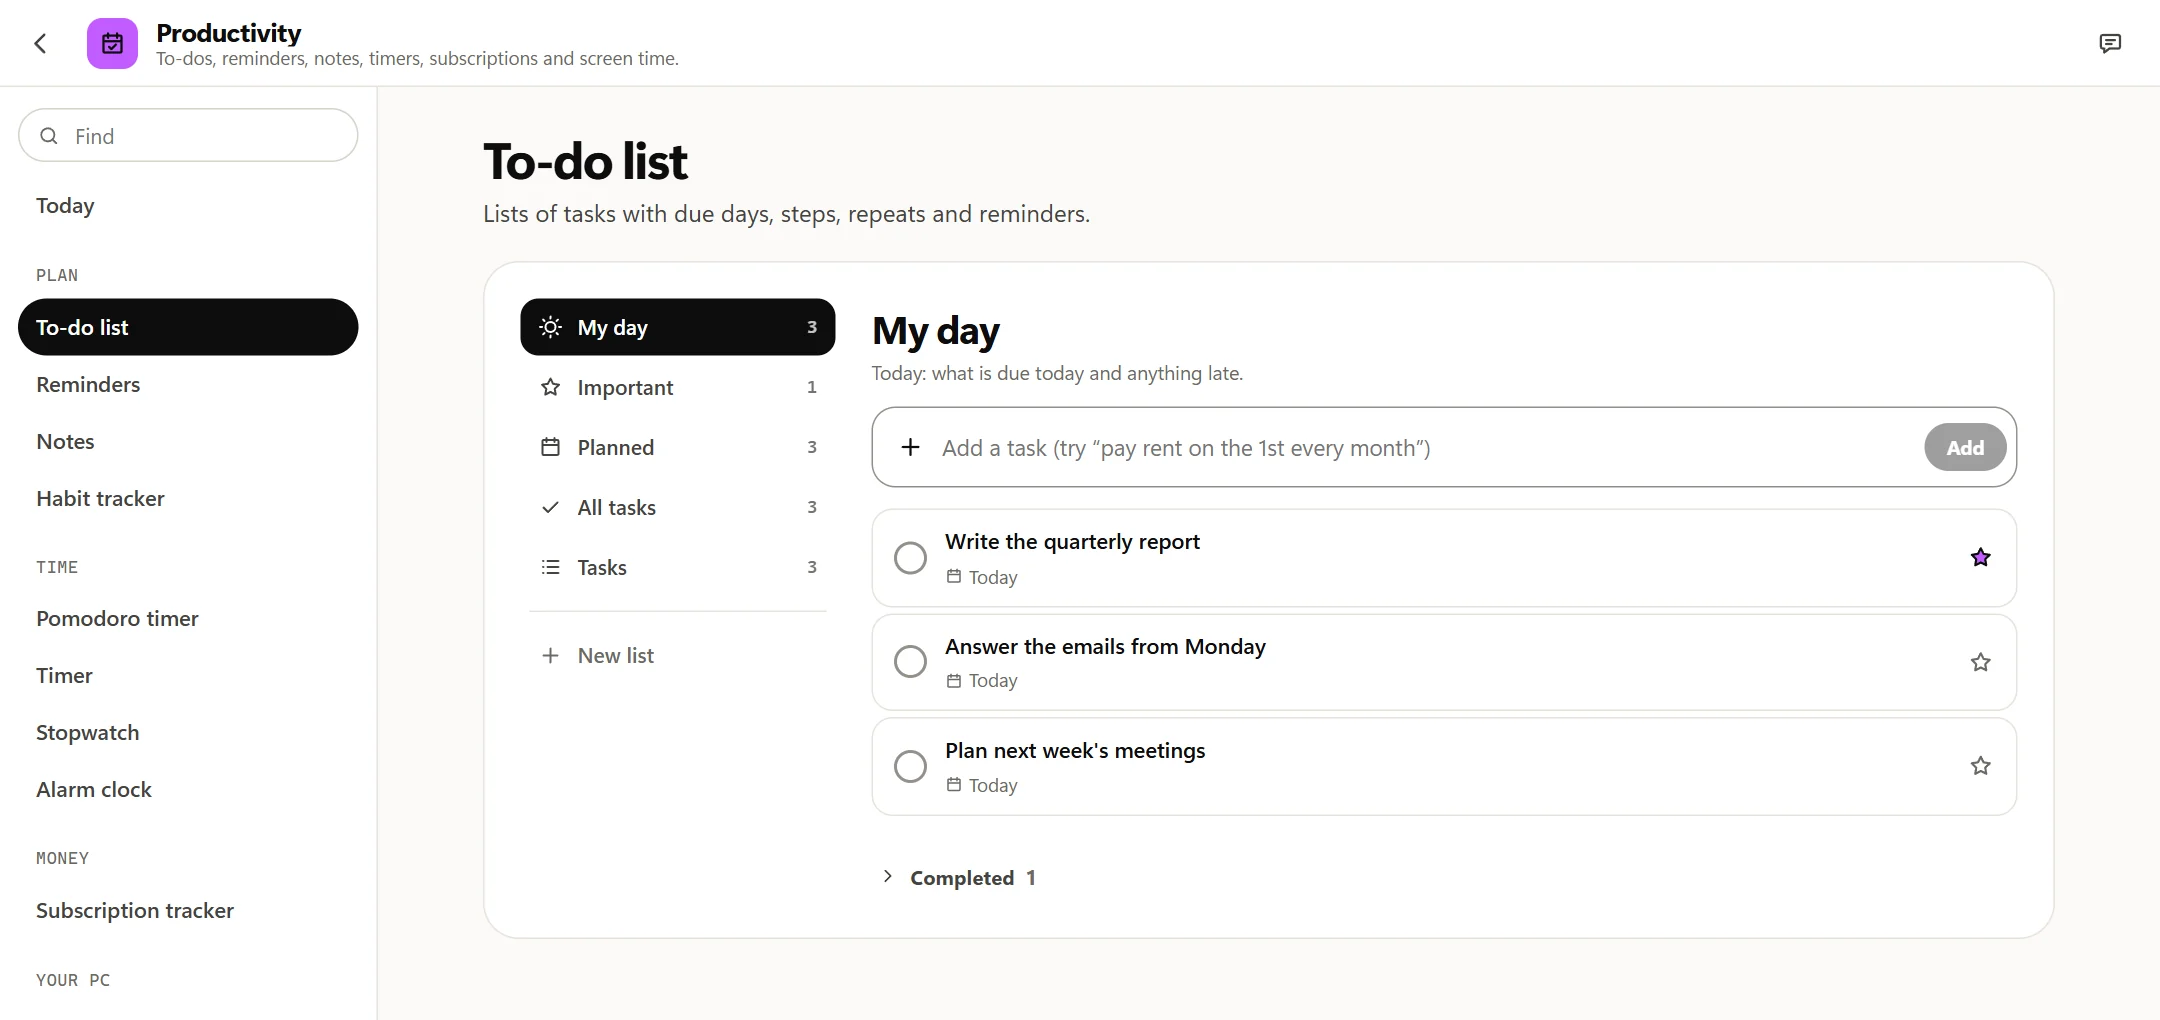Screen dimensions: 2160x1020
Task: Open Notes in the sidebar
Action: pos(188,441)
